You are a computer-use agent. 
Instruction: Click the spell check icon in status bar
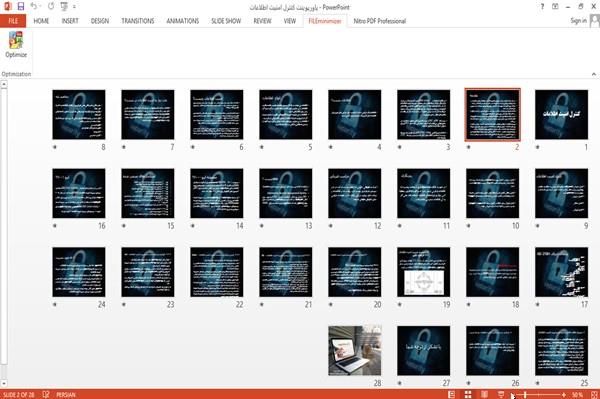[x=46, y=394]
